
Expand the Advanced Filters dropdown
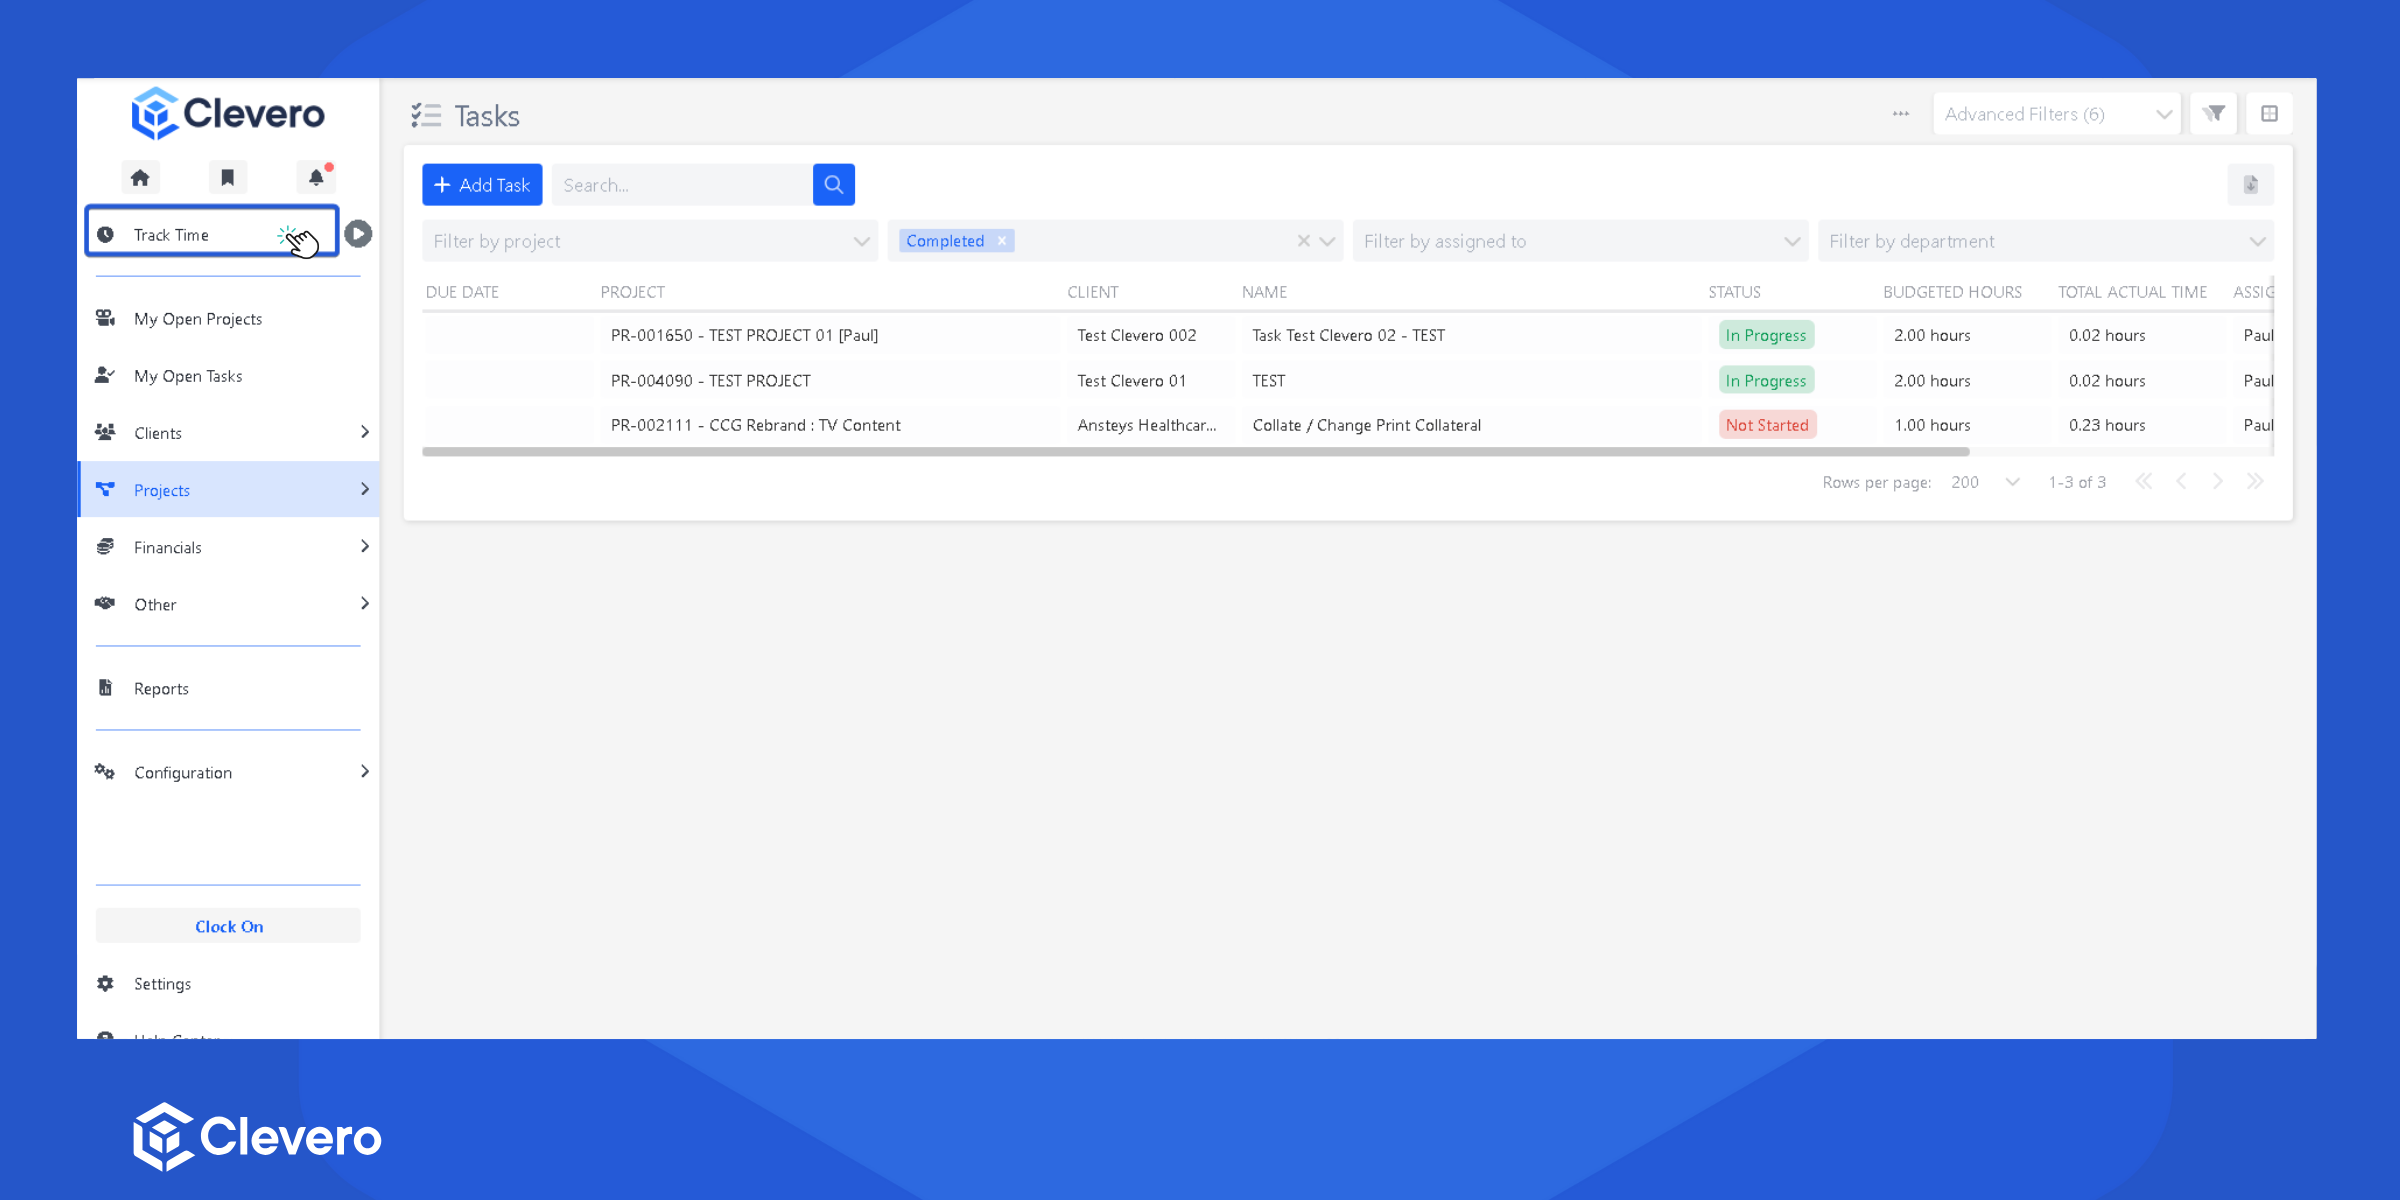pyautogui.click(x=2056, y=114)
